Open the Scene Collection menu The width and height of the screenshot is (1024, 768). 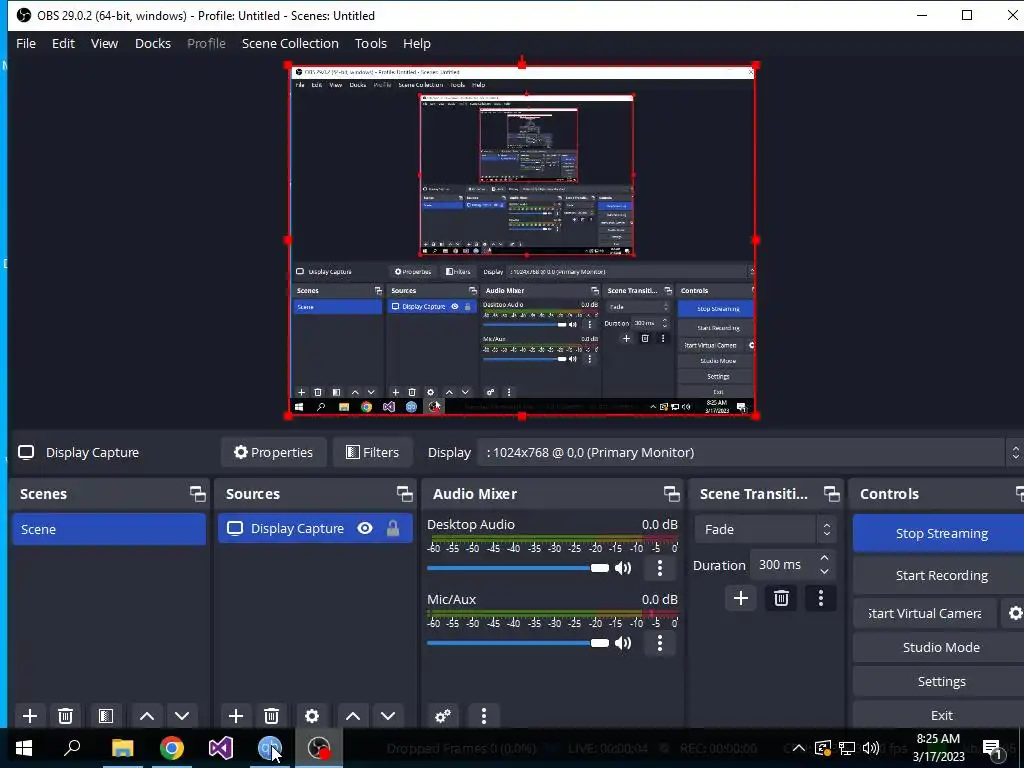[x=290, y=43]
